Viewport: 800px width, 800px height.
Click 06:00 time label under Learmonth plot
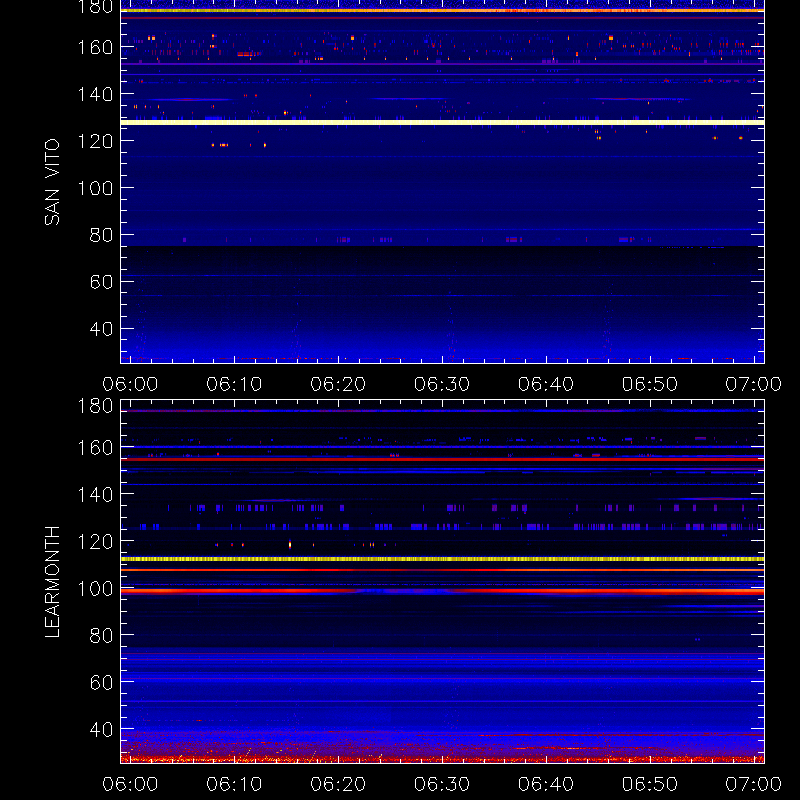(x=130, y=784)
